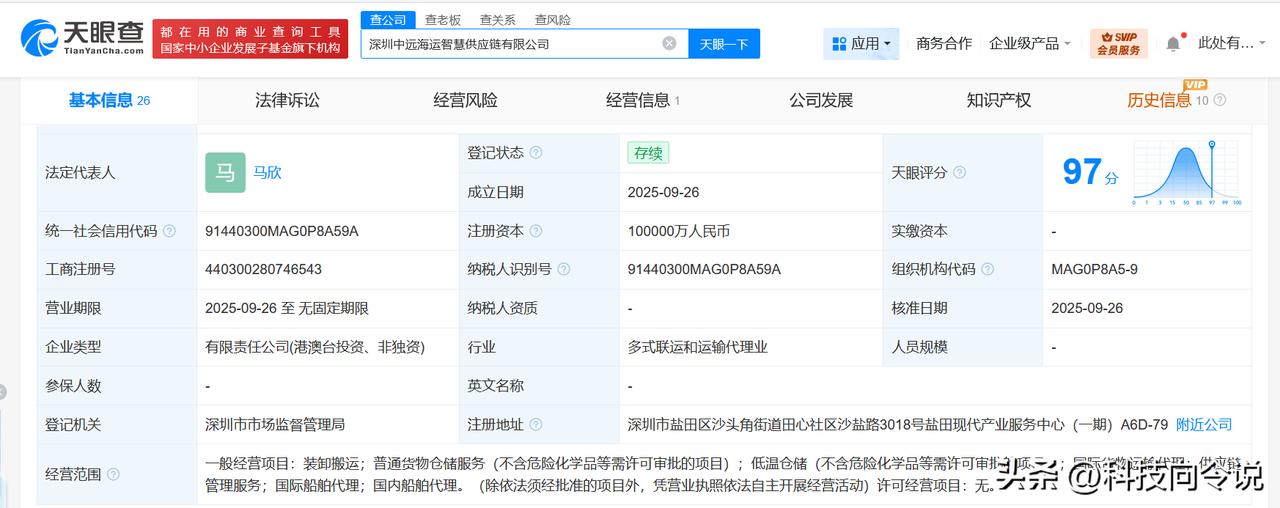Viewport: 1280px width, 508px height.
Task: Select the 注册地址 text 深圳市盐田区沙头角街道
Action: click(705, 424)
